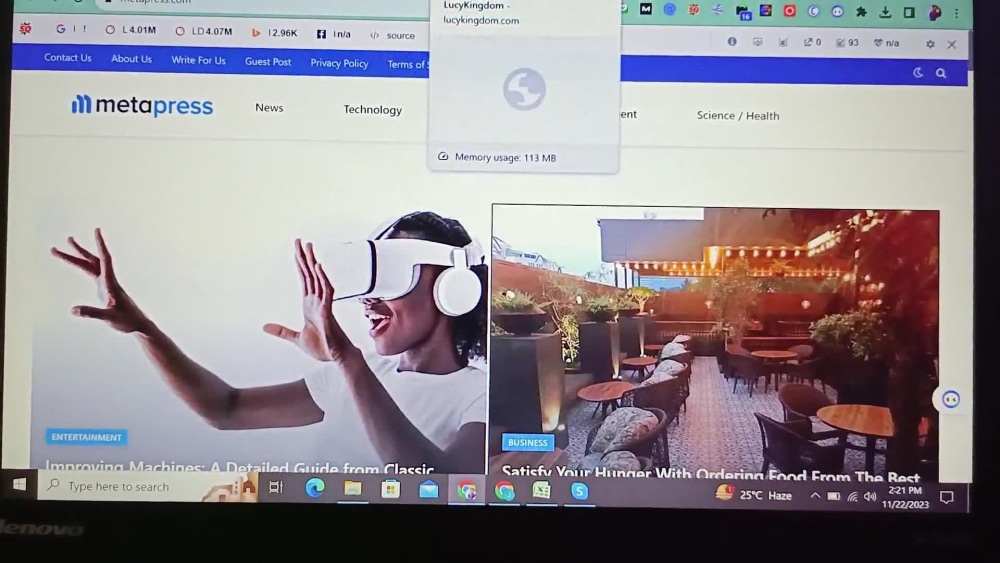Click the external links count 0

812,42
